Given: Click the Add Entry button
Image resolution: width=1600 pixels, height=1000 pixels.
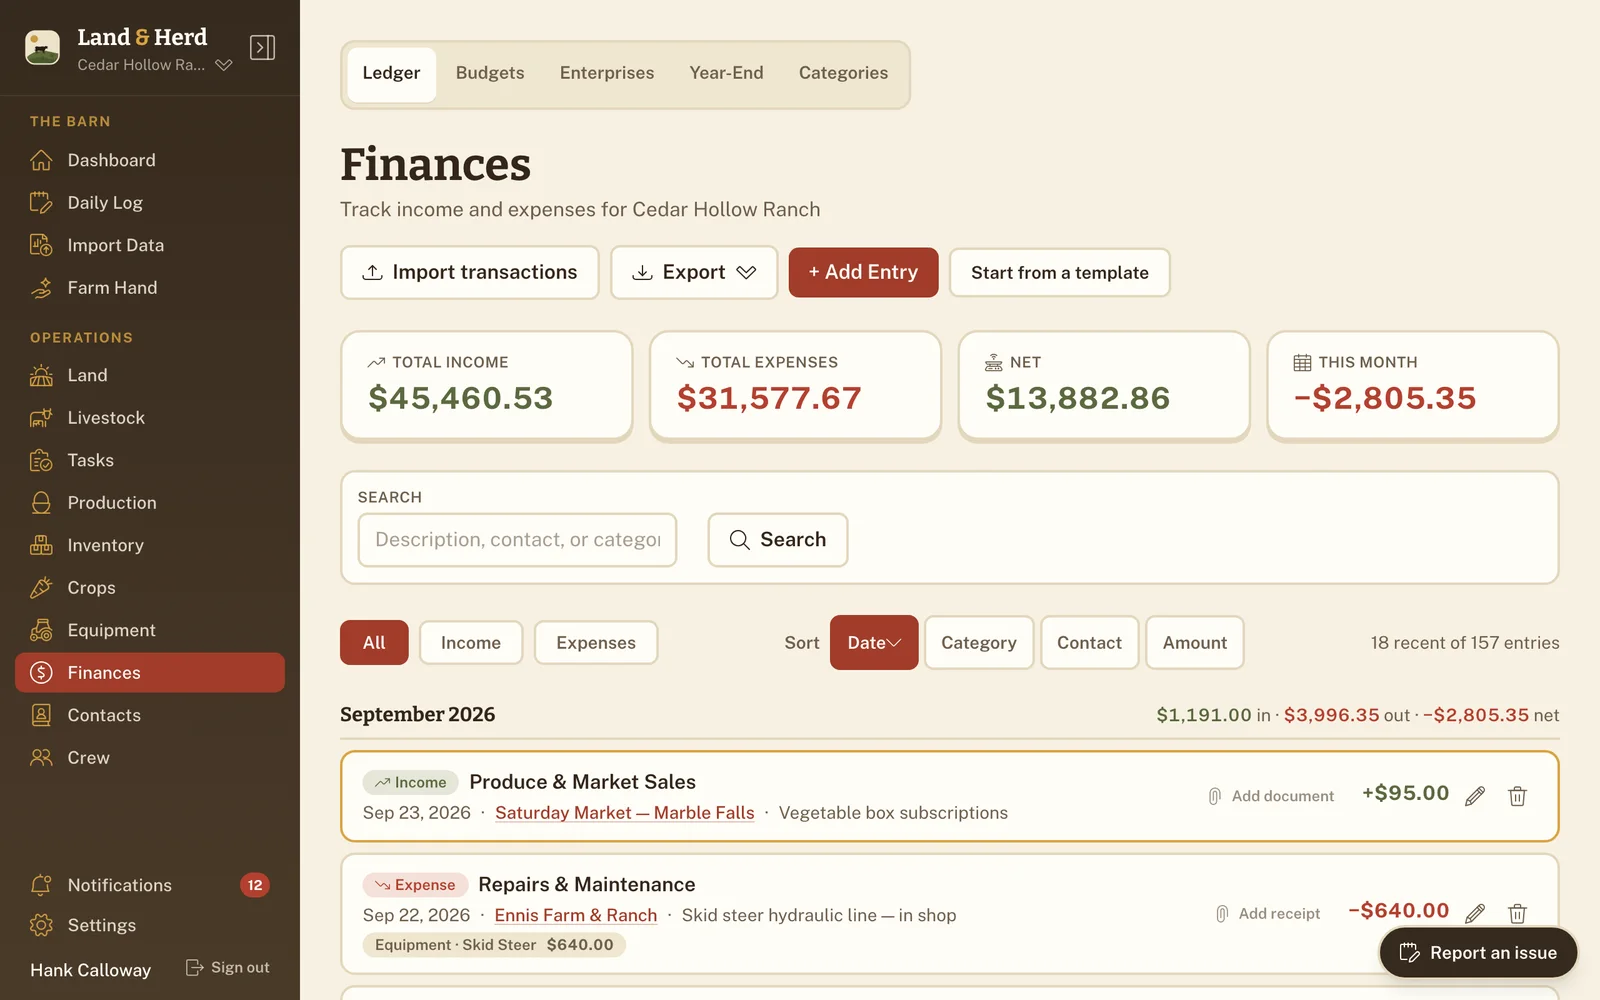Looking at the screenshot, I should [863, 273].
